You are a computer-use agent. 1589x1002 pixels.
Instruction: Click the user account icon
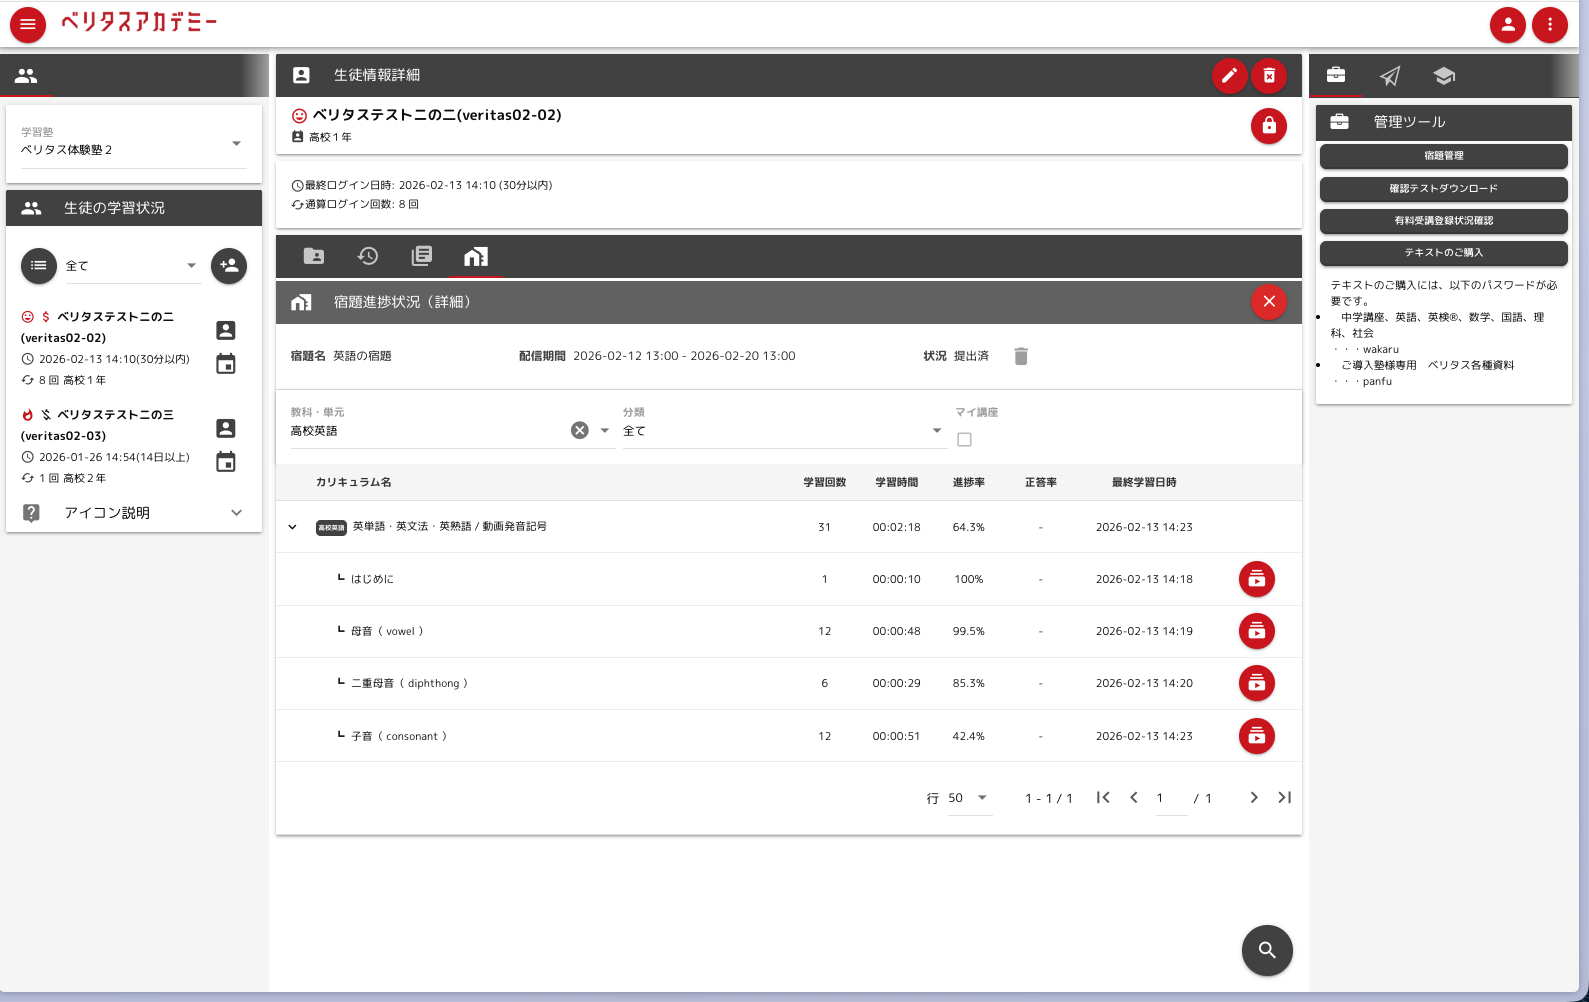[x=1507, y=24]
